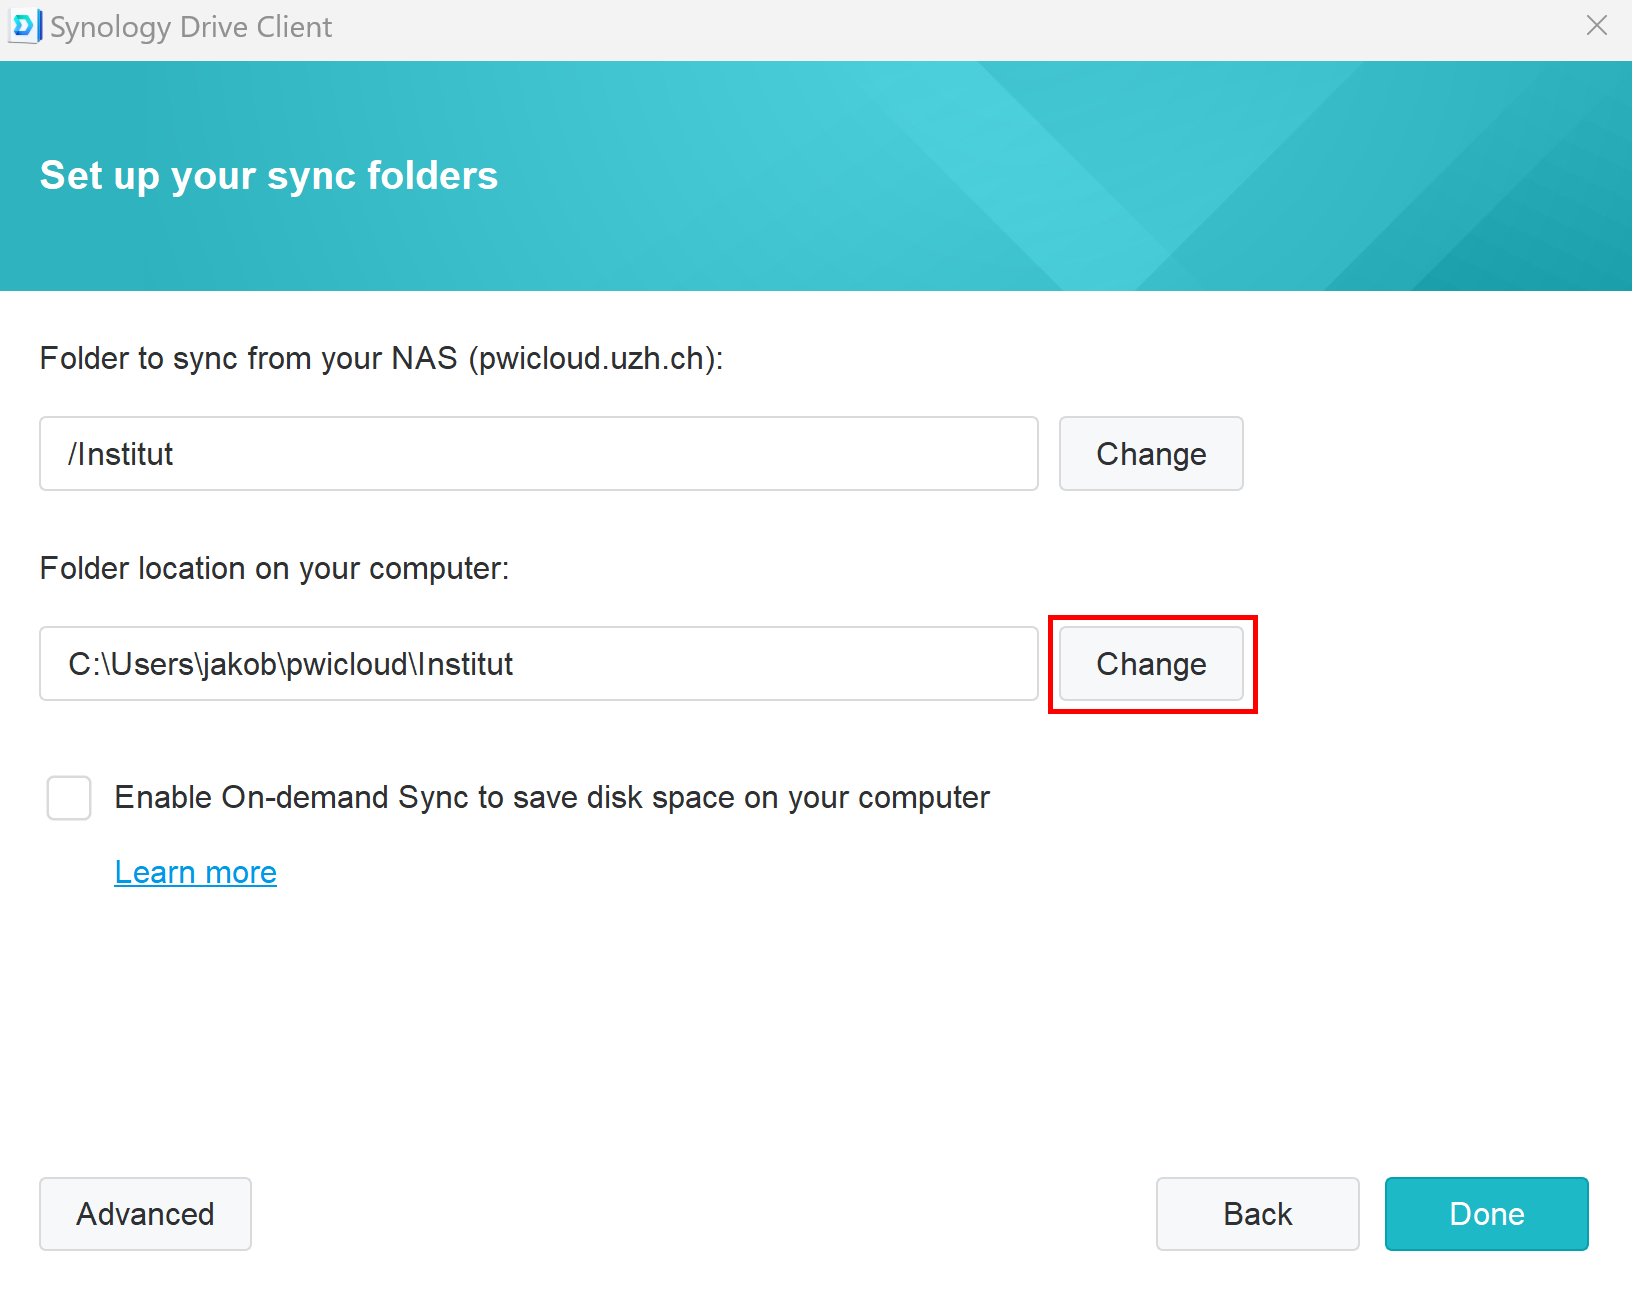Click the Folder to sync from your NAS label
Image resolution: width=1632 pixels, height=1292 pixels.
[381, 358]
